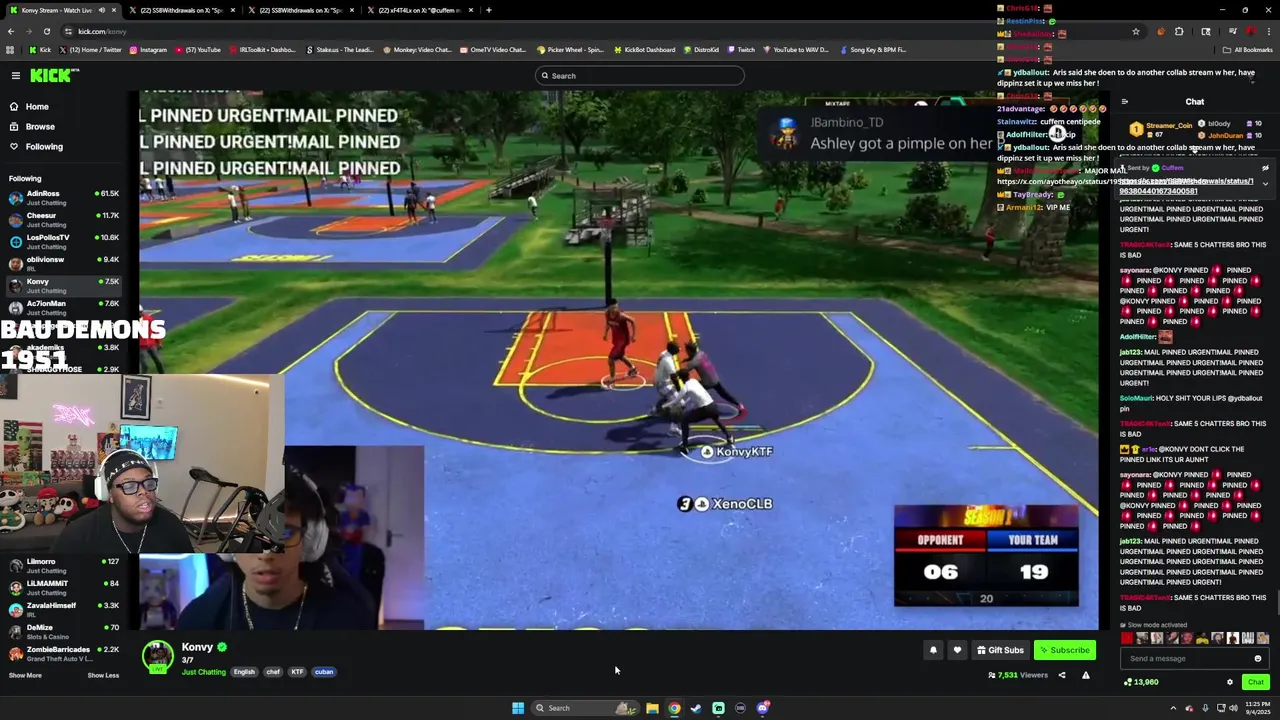Image resolution: width=1280 pixels, height=720 pixels.
Task: Click the pinned Twitter status link
Action: click(1185, 186)
